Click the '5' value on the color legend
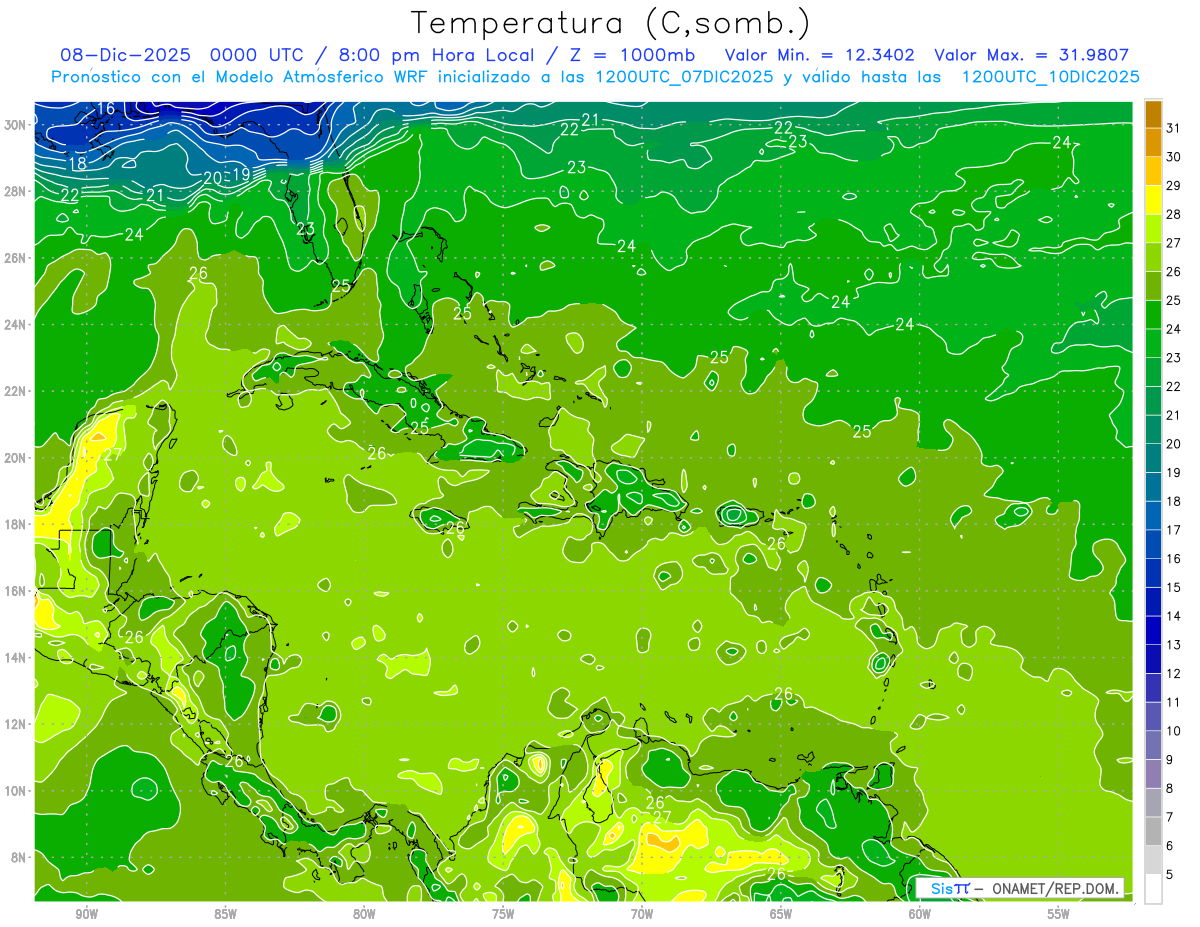Viewport: 1200px width, 927px height. pos(1170,875)
